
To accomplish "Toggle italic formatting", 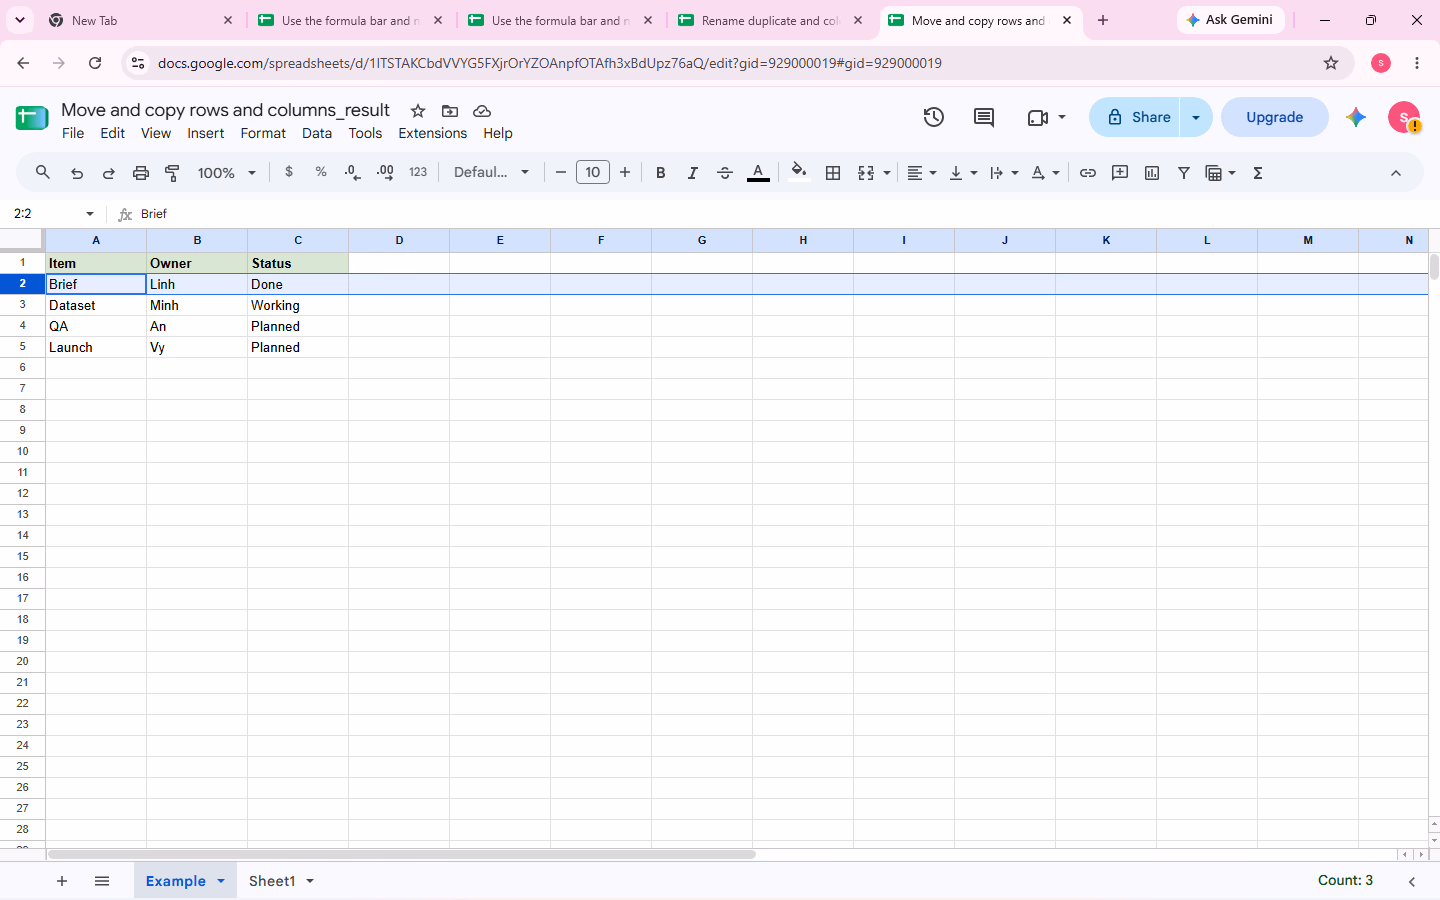I will (693, 173).
